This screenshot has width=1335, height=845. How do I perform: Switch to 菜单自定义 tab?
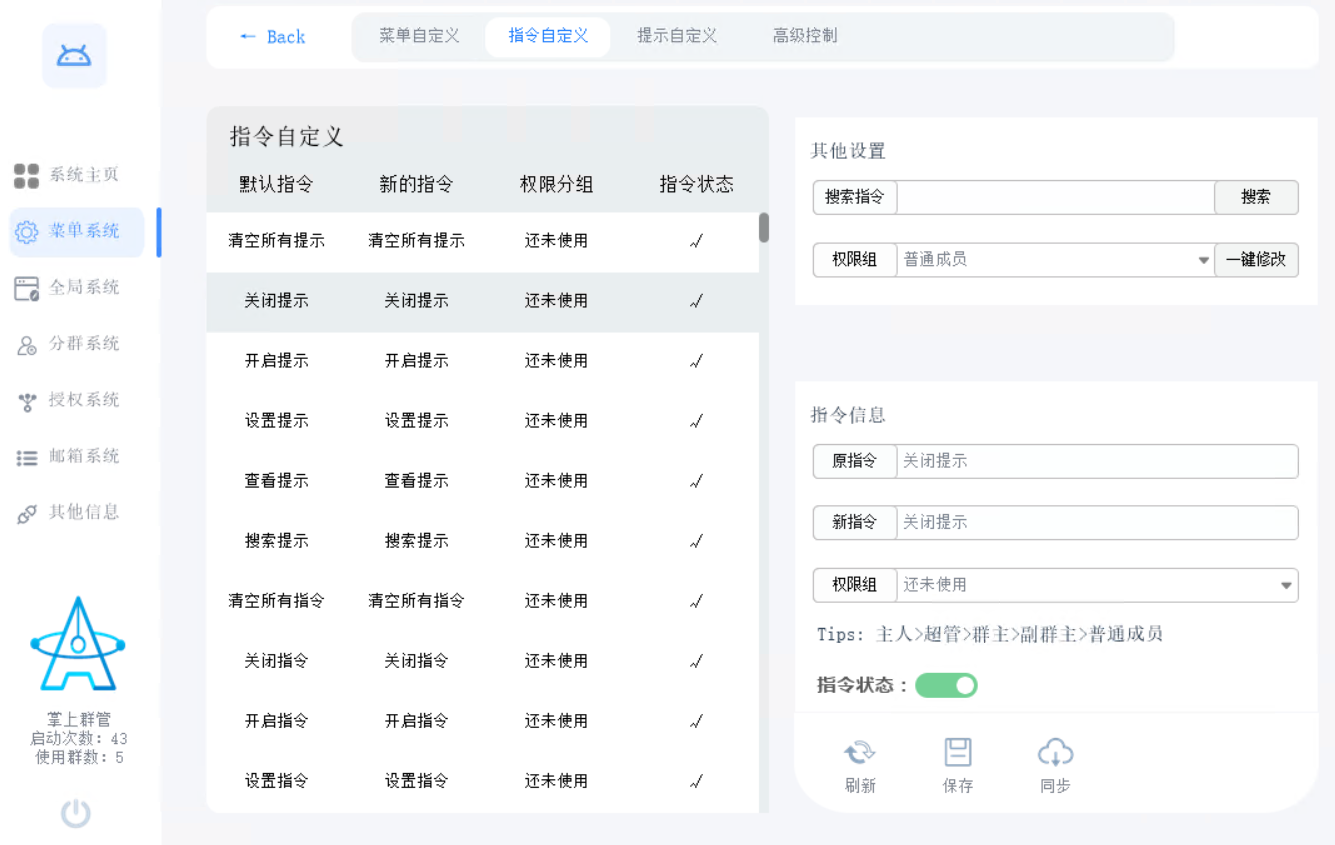(x=419, y=36)
